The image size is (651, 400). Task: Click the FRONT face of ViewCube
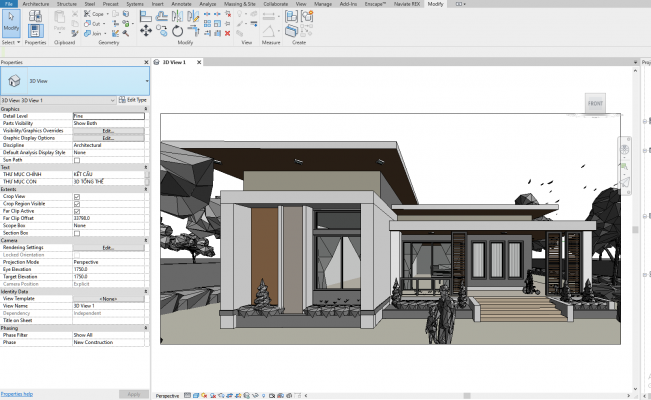click(x=595, y=104)
